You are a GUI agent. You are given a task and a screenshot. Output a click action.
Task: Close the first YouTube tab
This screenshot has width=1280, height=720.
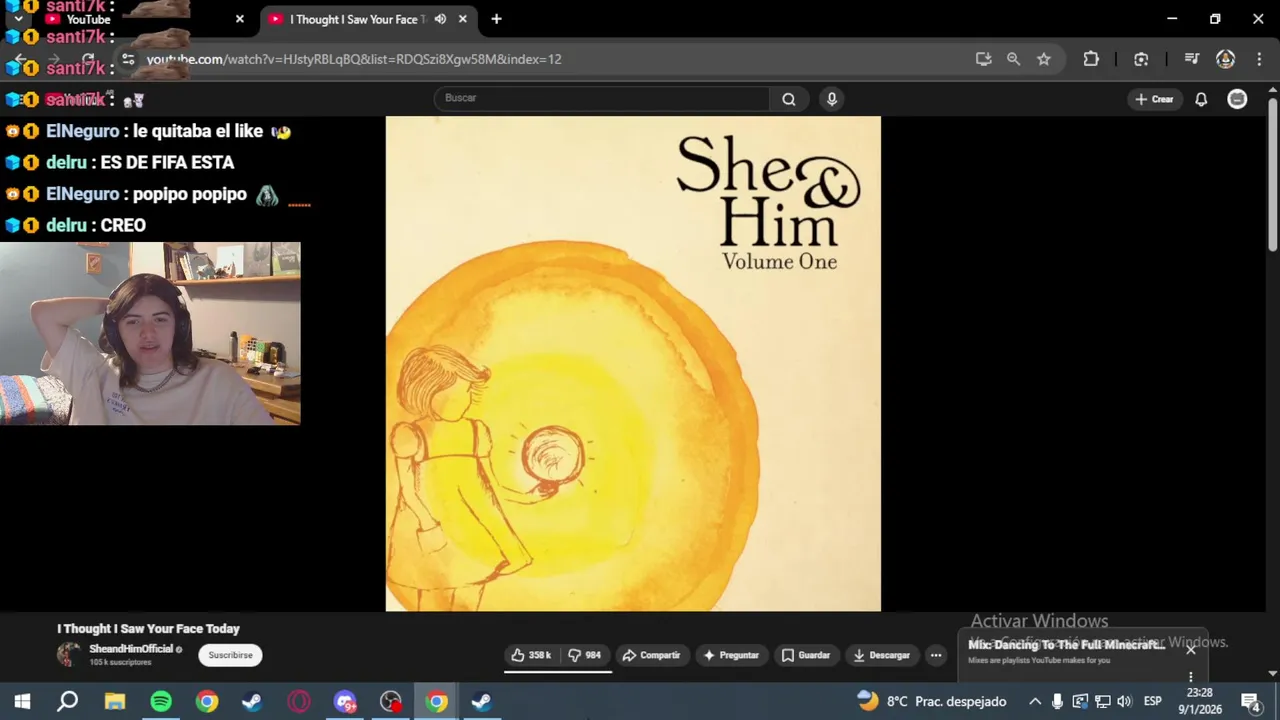pyautogui.click(x=239, y=19)
